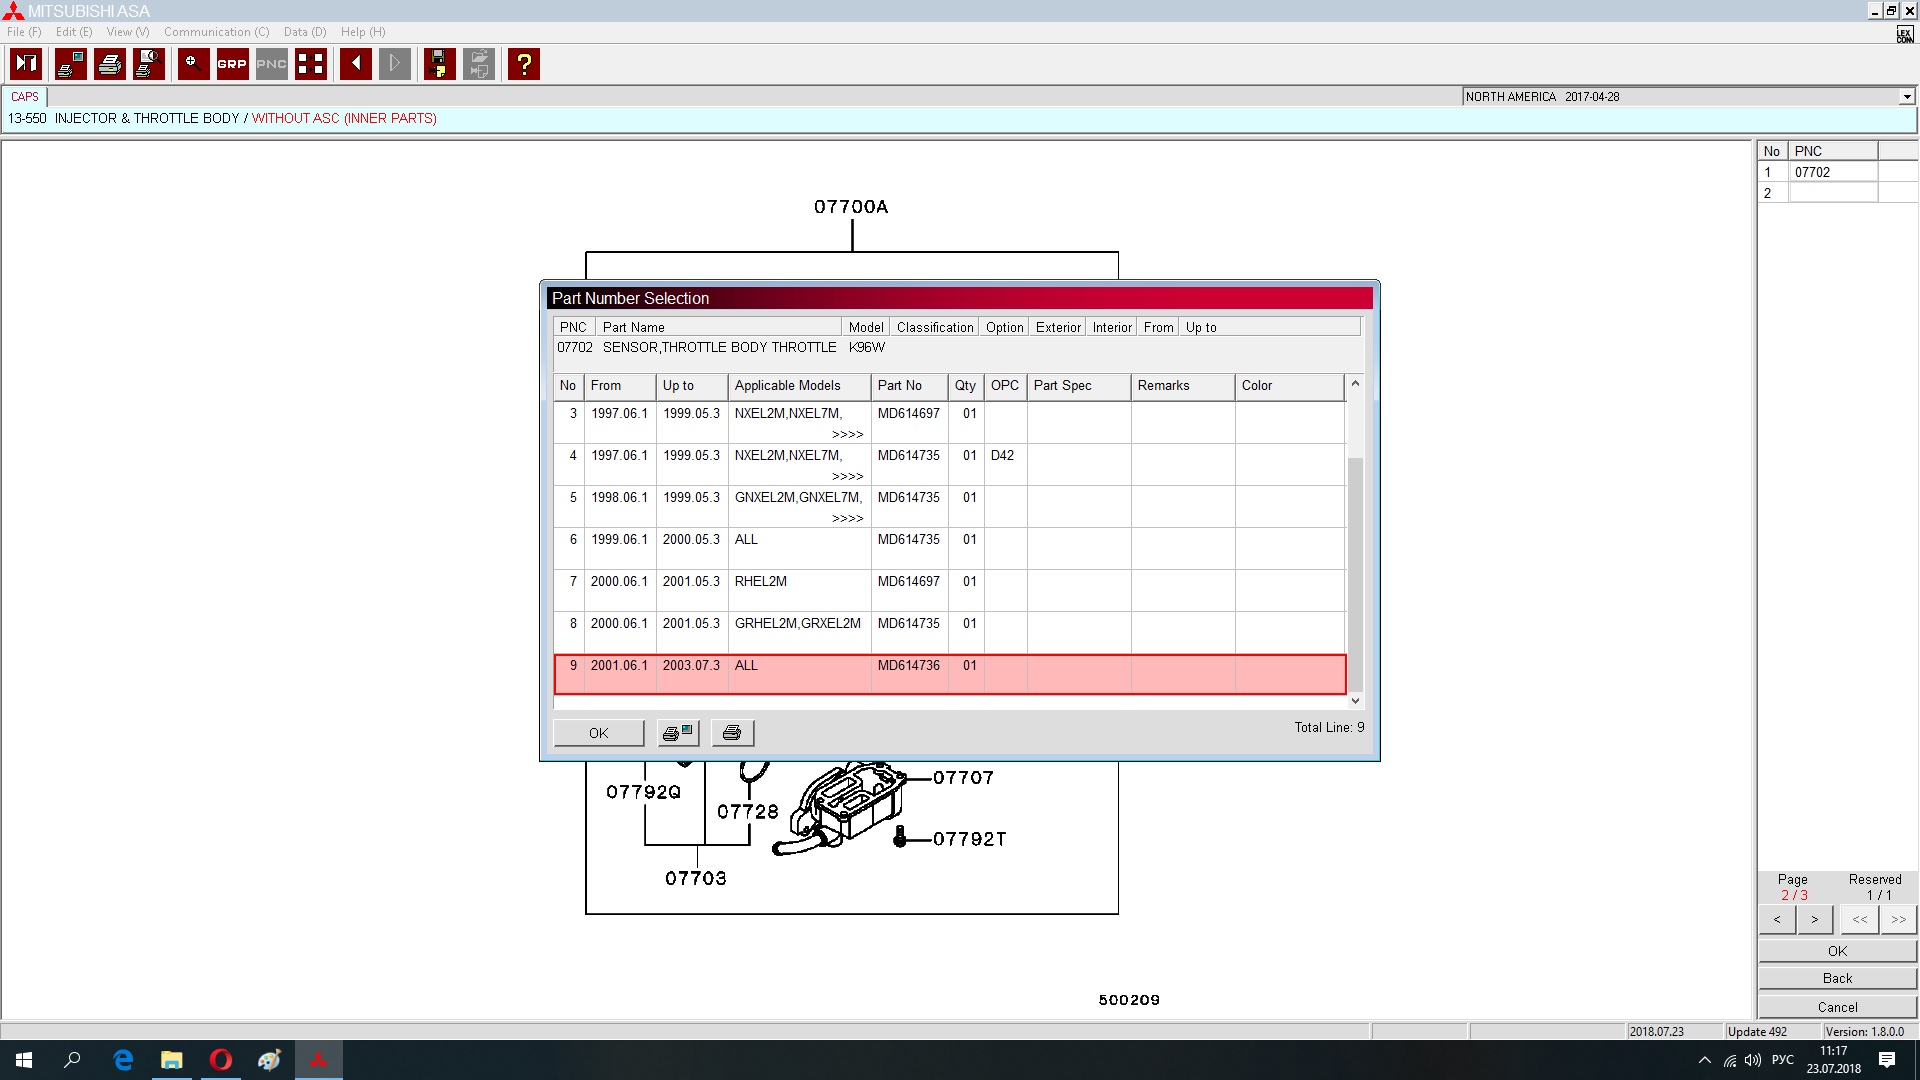The image size is (1920, 1080).
Task: Expand the NORTH AMERICA region dropdown
Action: (x=1906, y=97)
